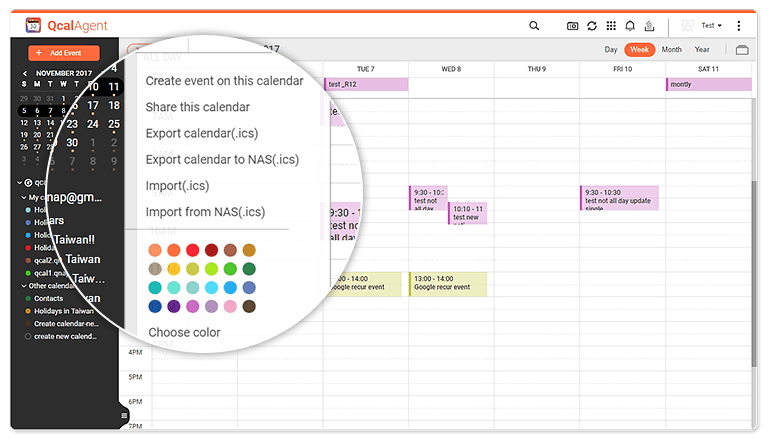Toggle the qcal1 calendar dot

coord(28,273)
